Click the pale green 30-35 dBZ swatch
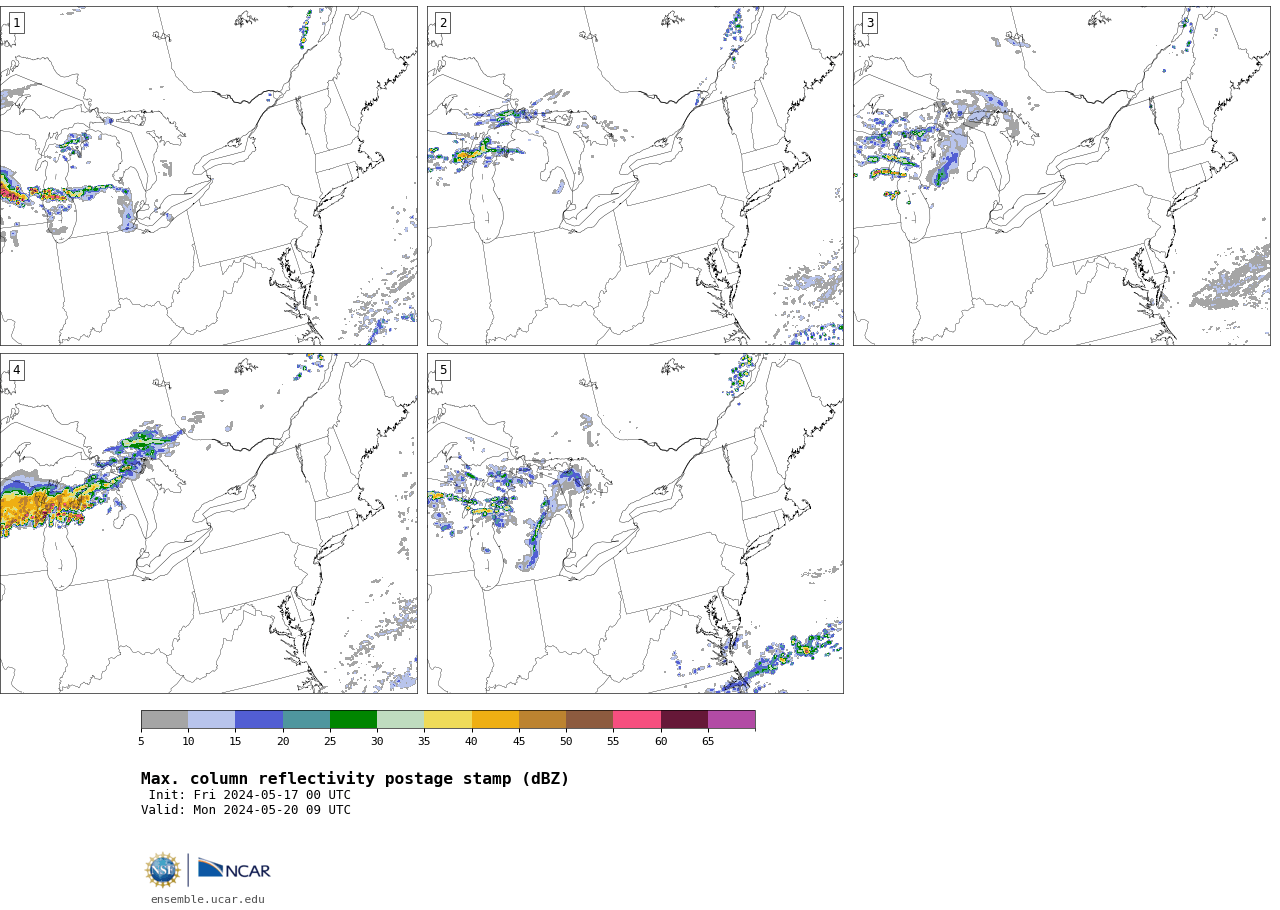 click(x=400, y=720)
